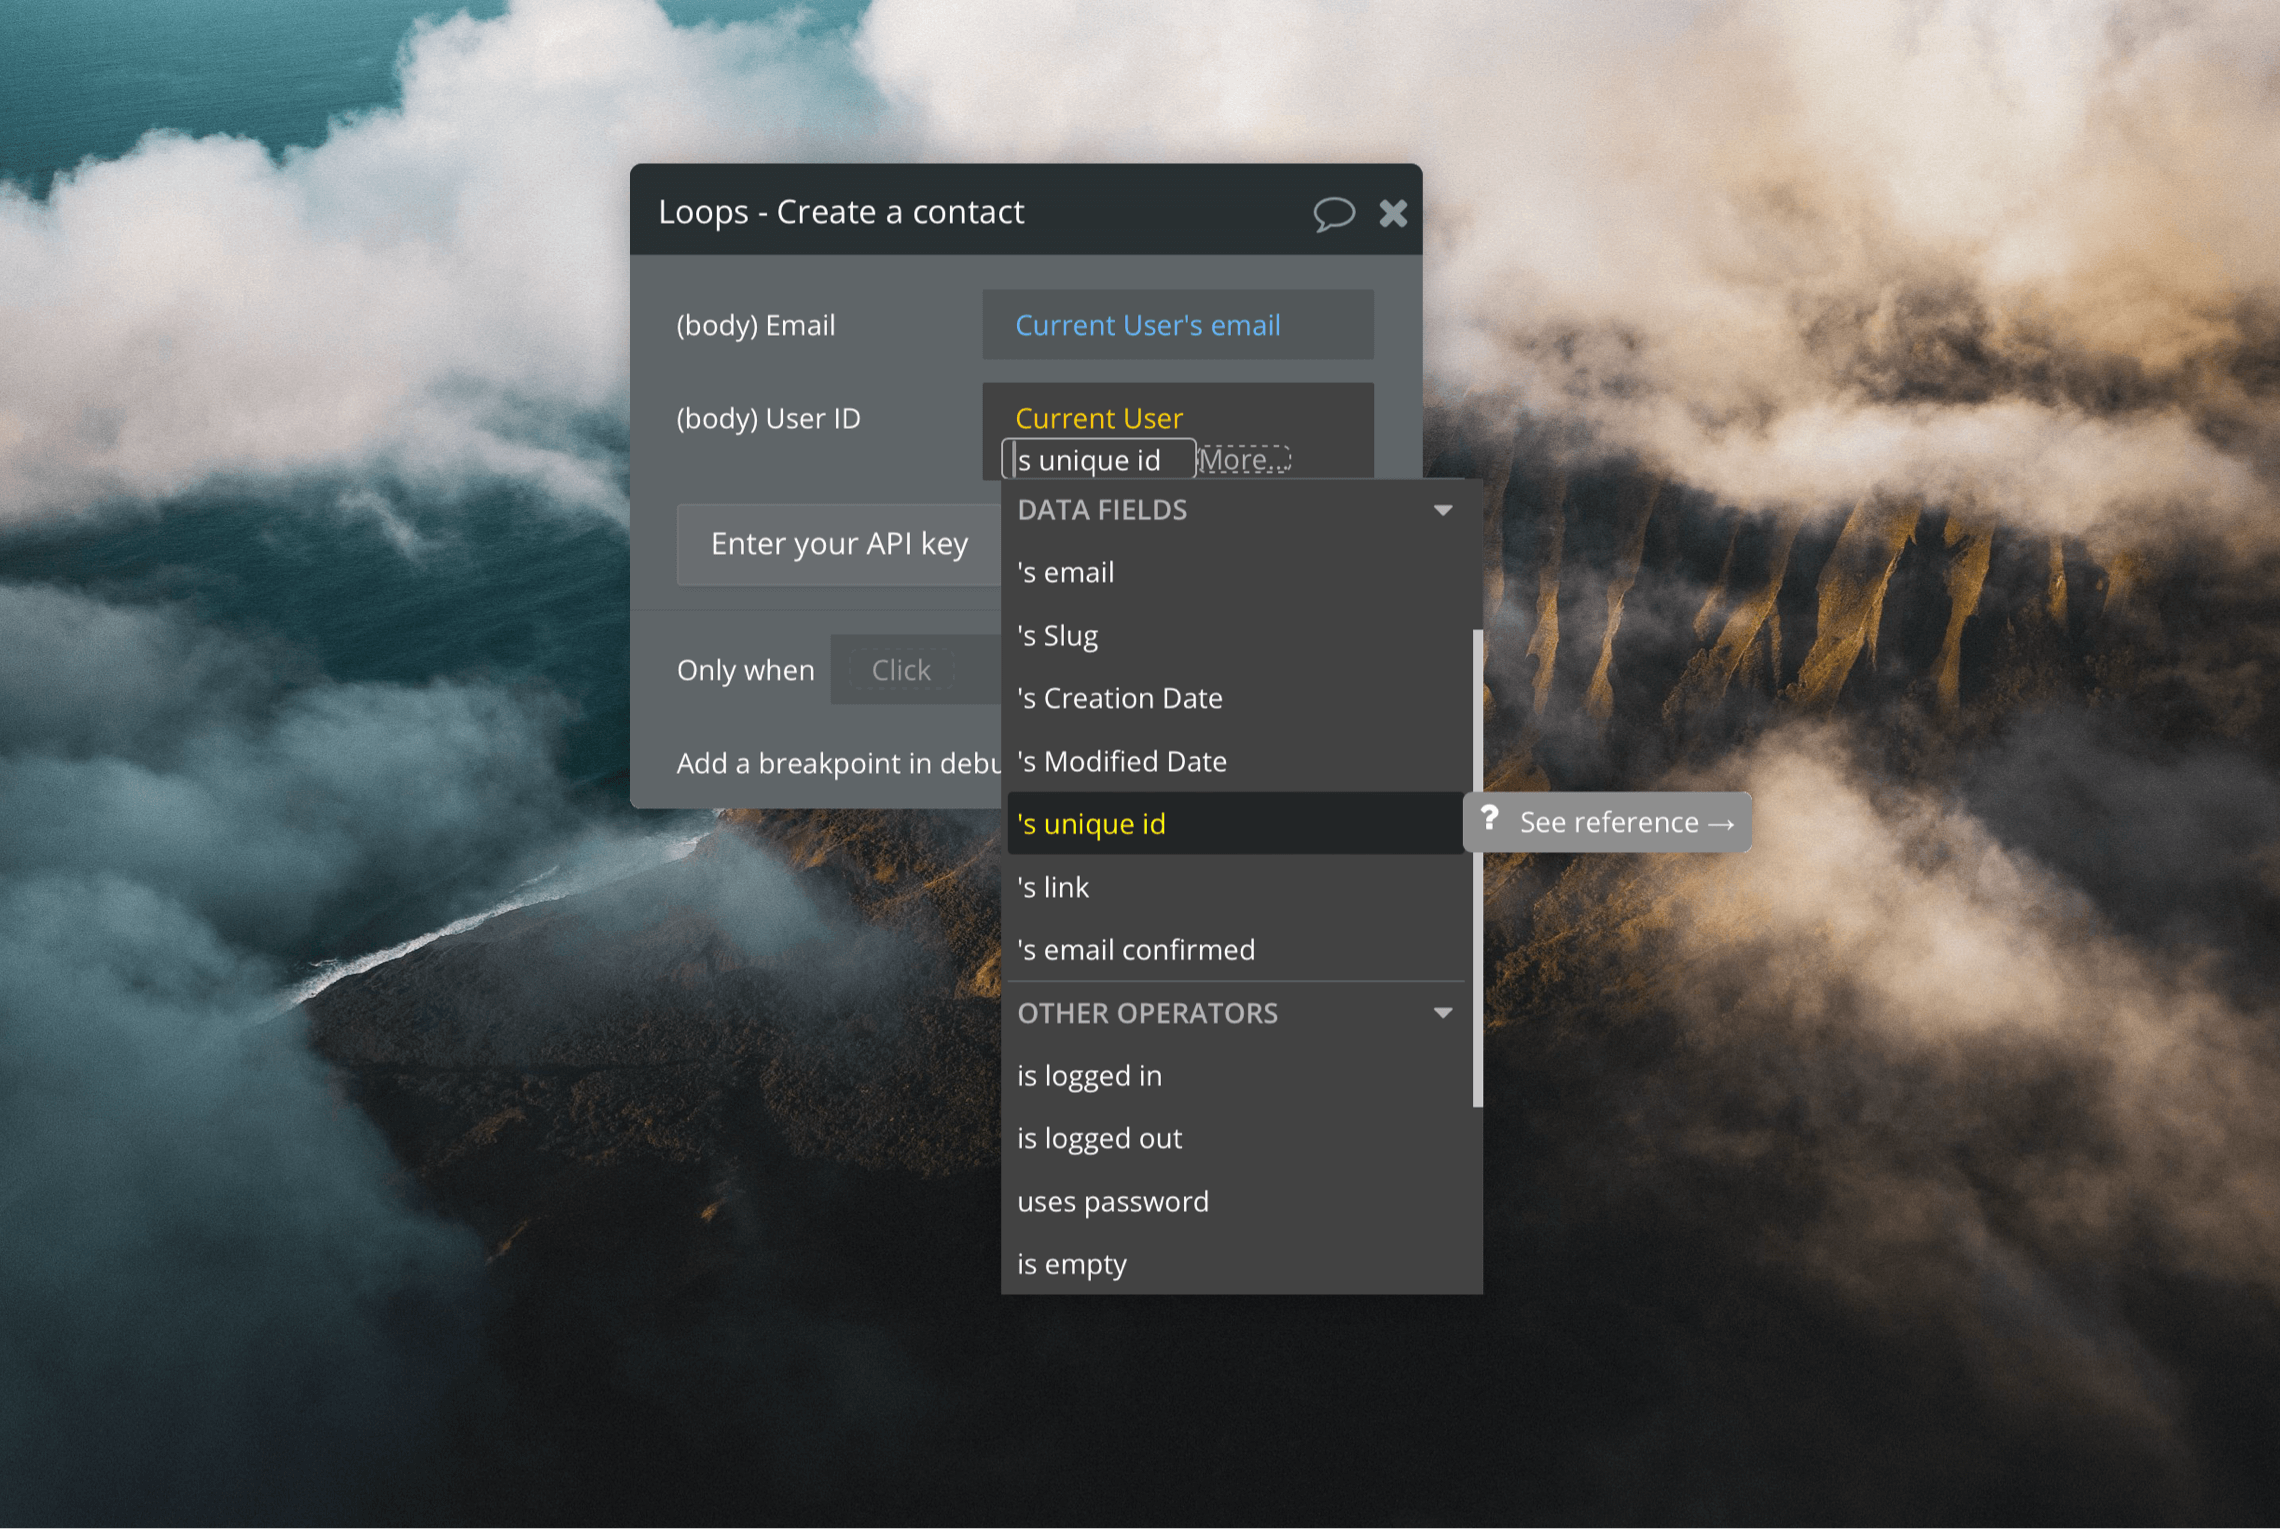This screenshot has height=1529, width=2280.
Task: Click the Current User's email expression
Action: click(1147, 326)
